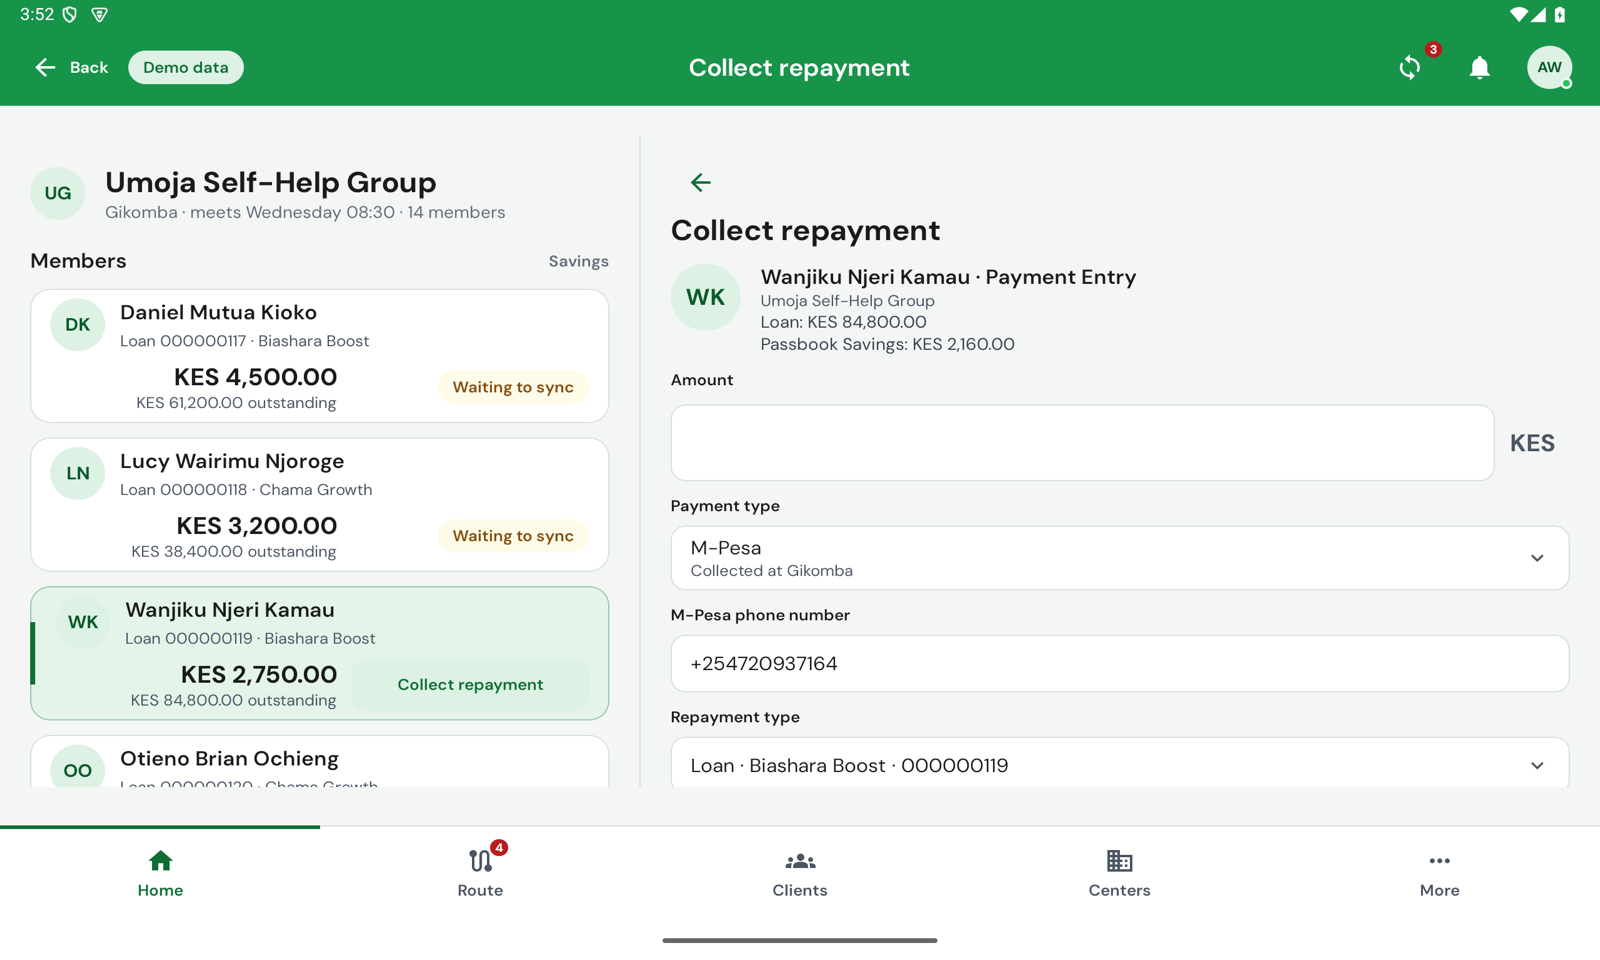Click the DK member avatar

pos(77,324)
